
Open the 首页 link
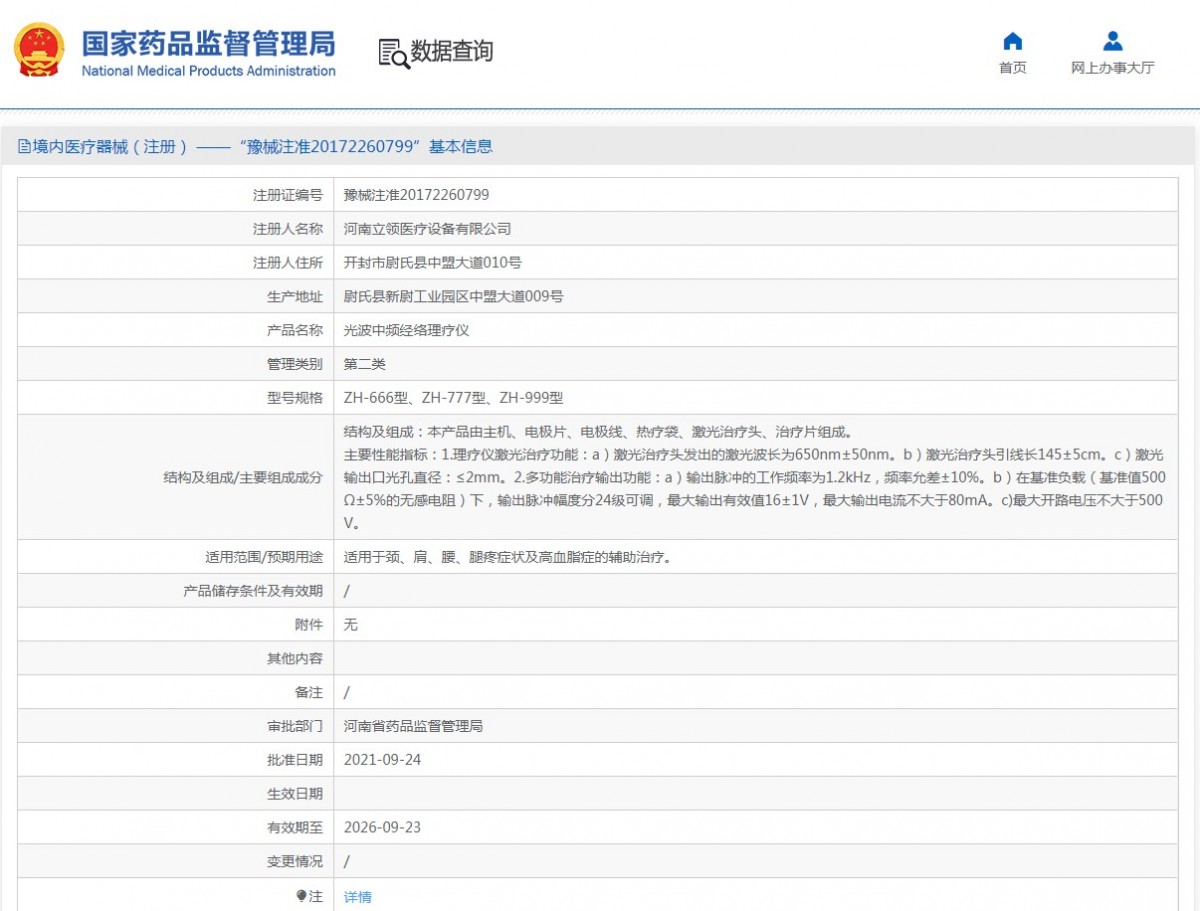tap(1012, 68)
